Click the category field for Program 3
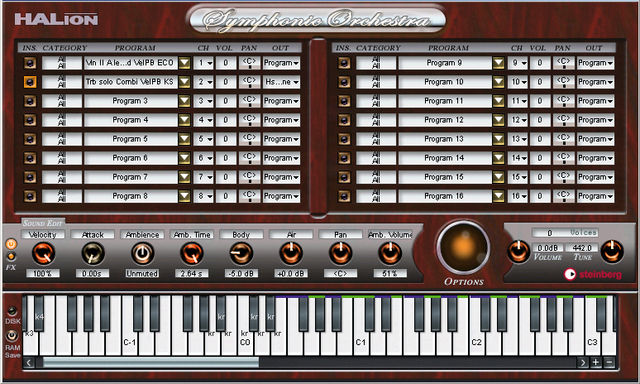Viewport: 640px width, 384px height. point(62,101)
